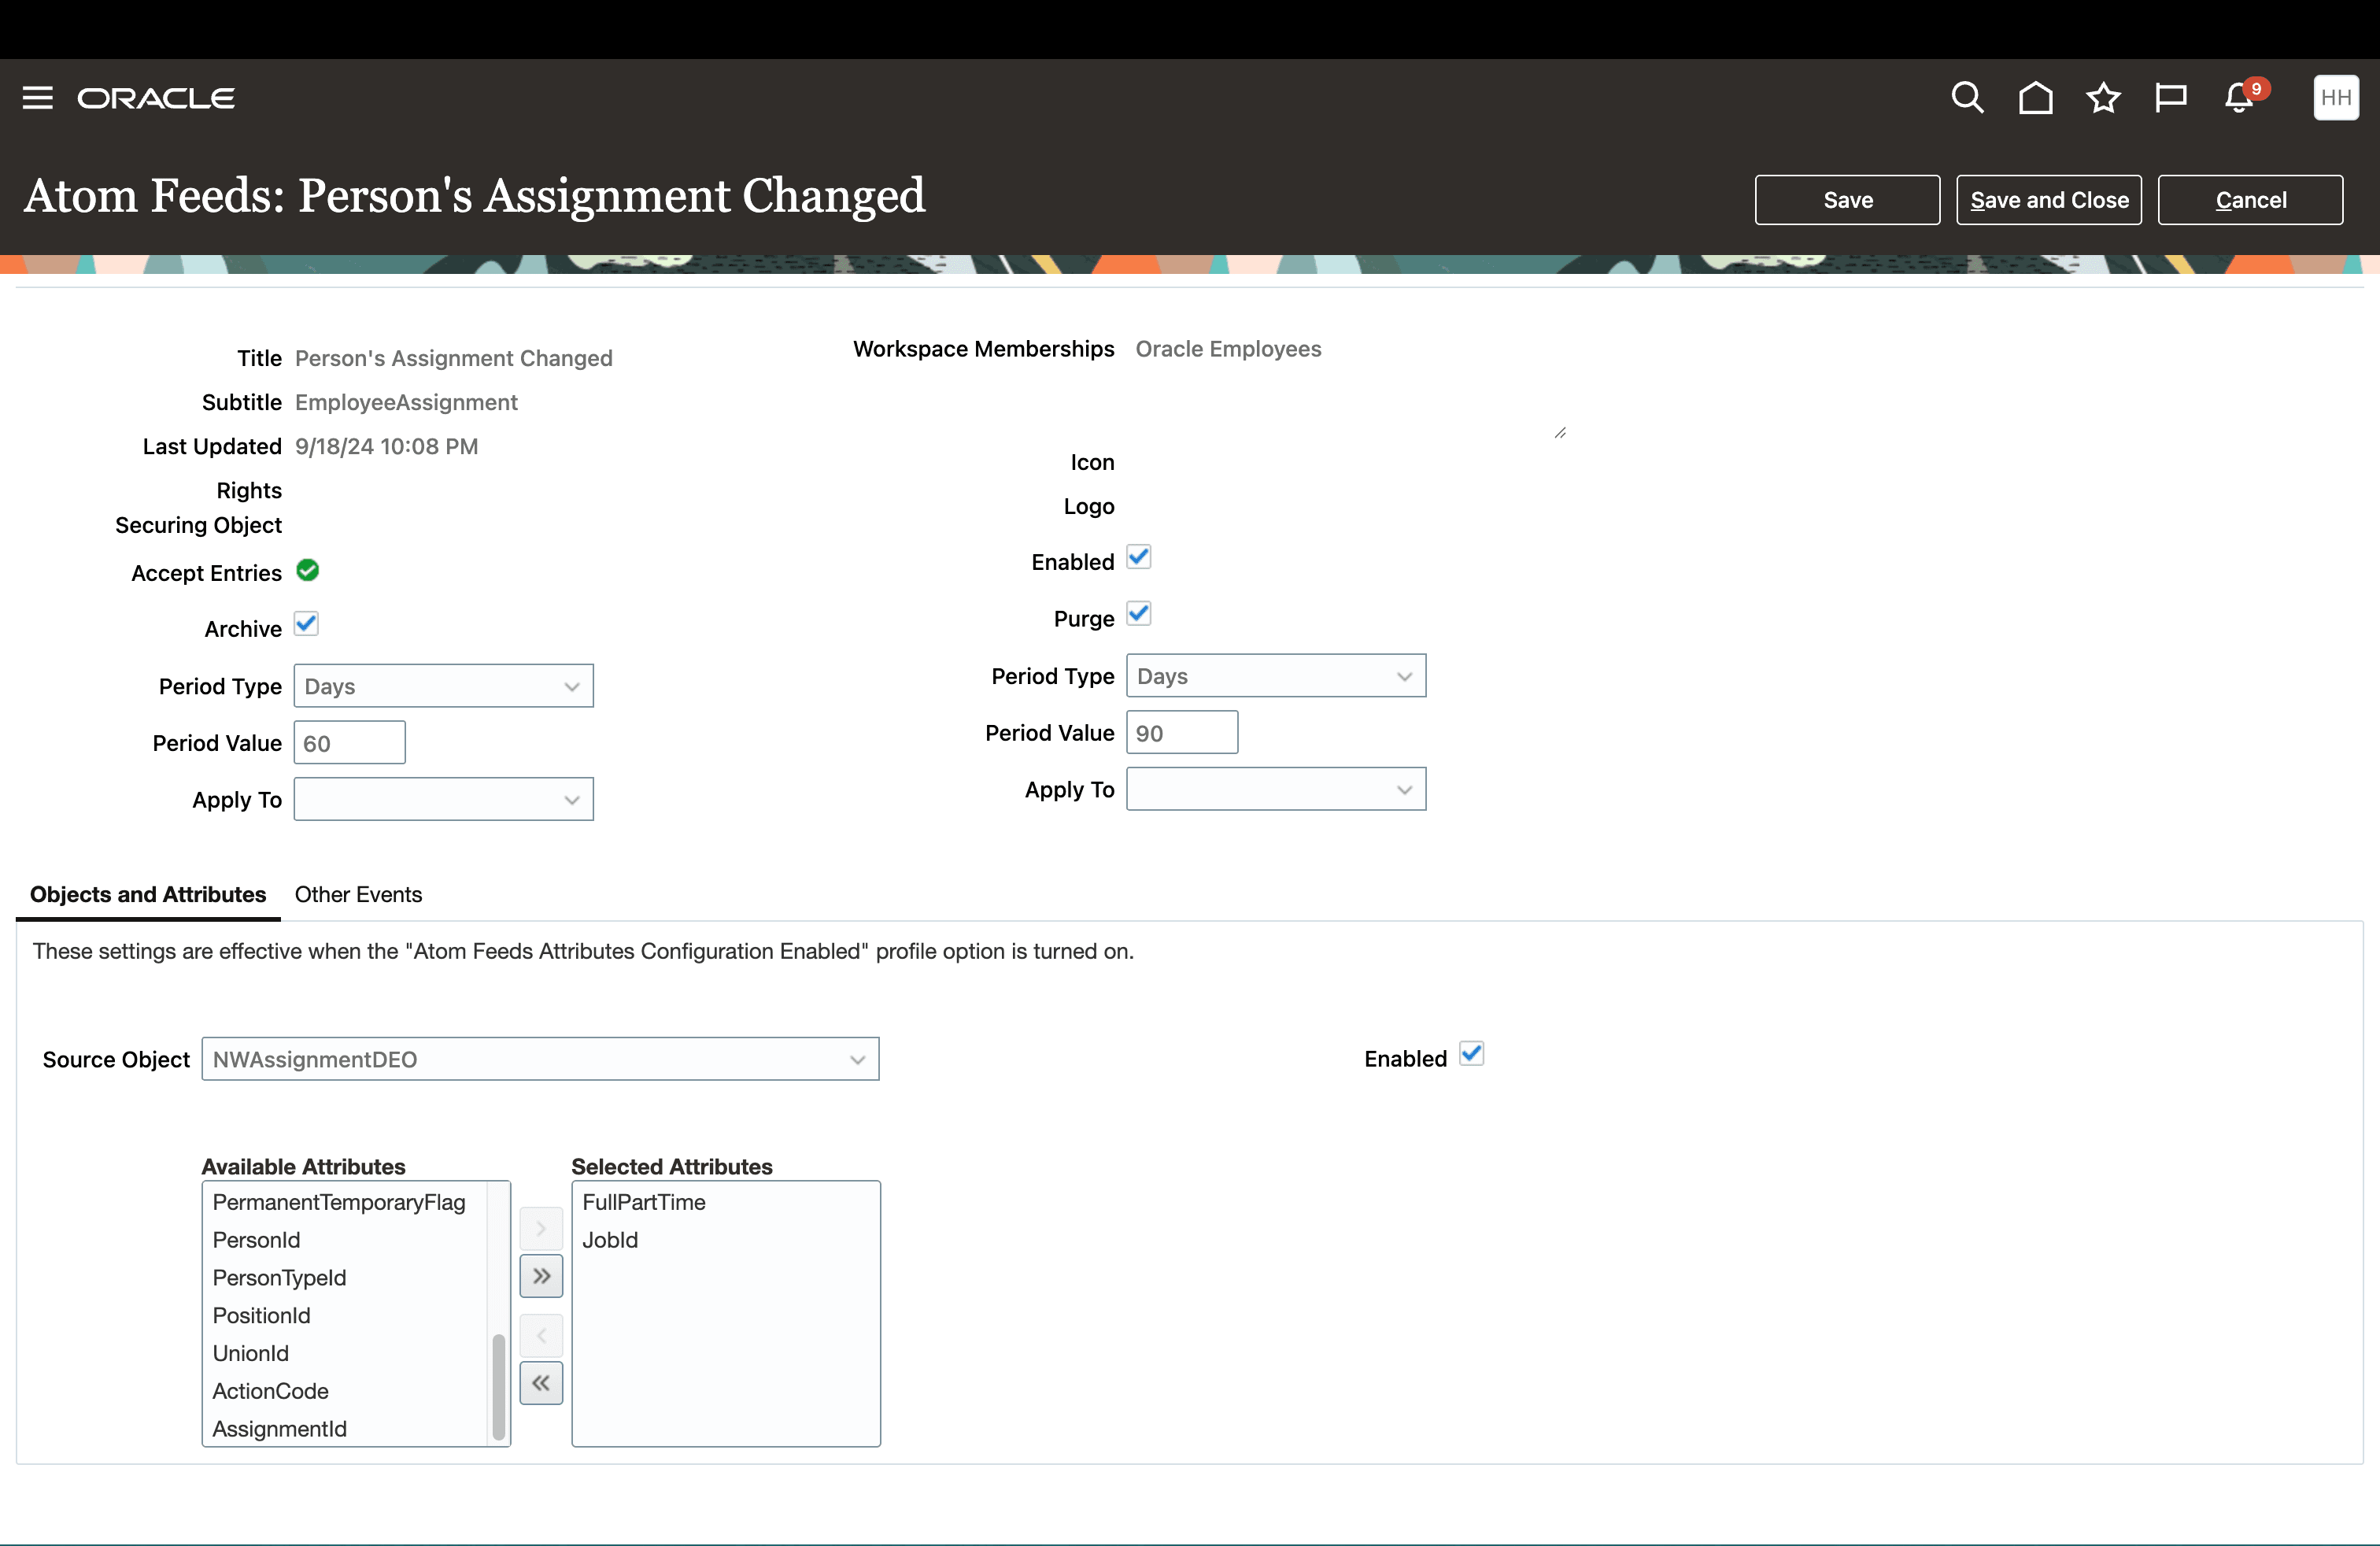Switch to the Other Events tab
Viewport: 2380px width, 1546px height.
(358, 894)
